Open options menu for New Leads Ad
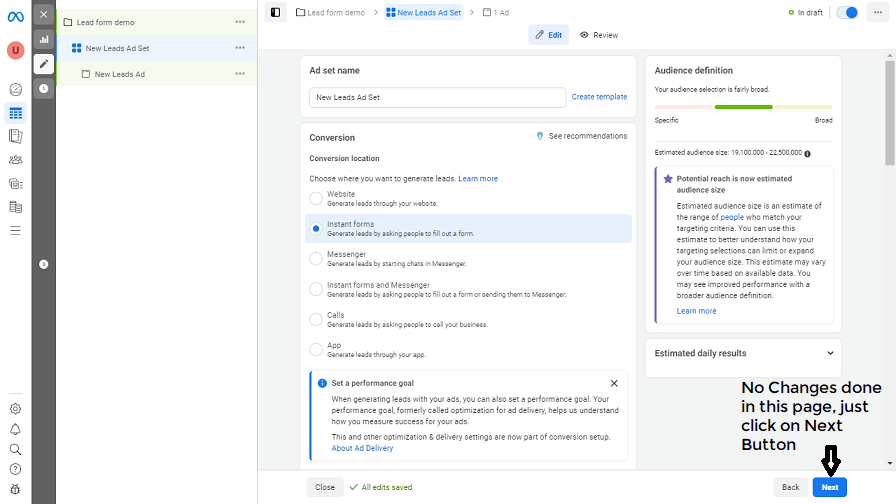The width and height of the screenshot is (896, 504). tap(240, 74)
